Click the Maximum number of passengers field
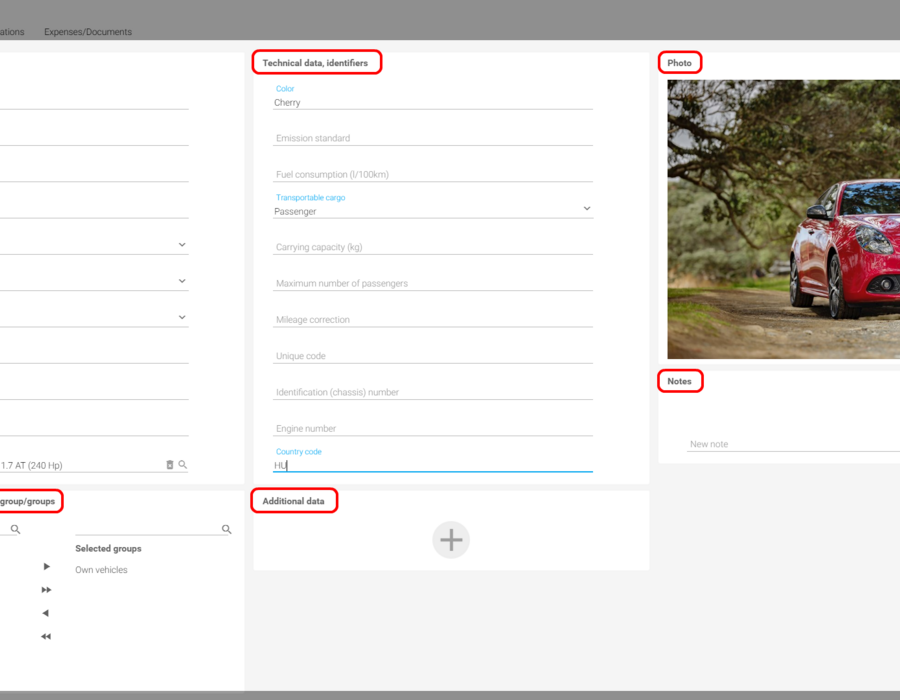The width and height of the screenshot is (900, 700). [x=433, y=283]
